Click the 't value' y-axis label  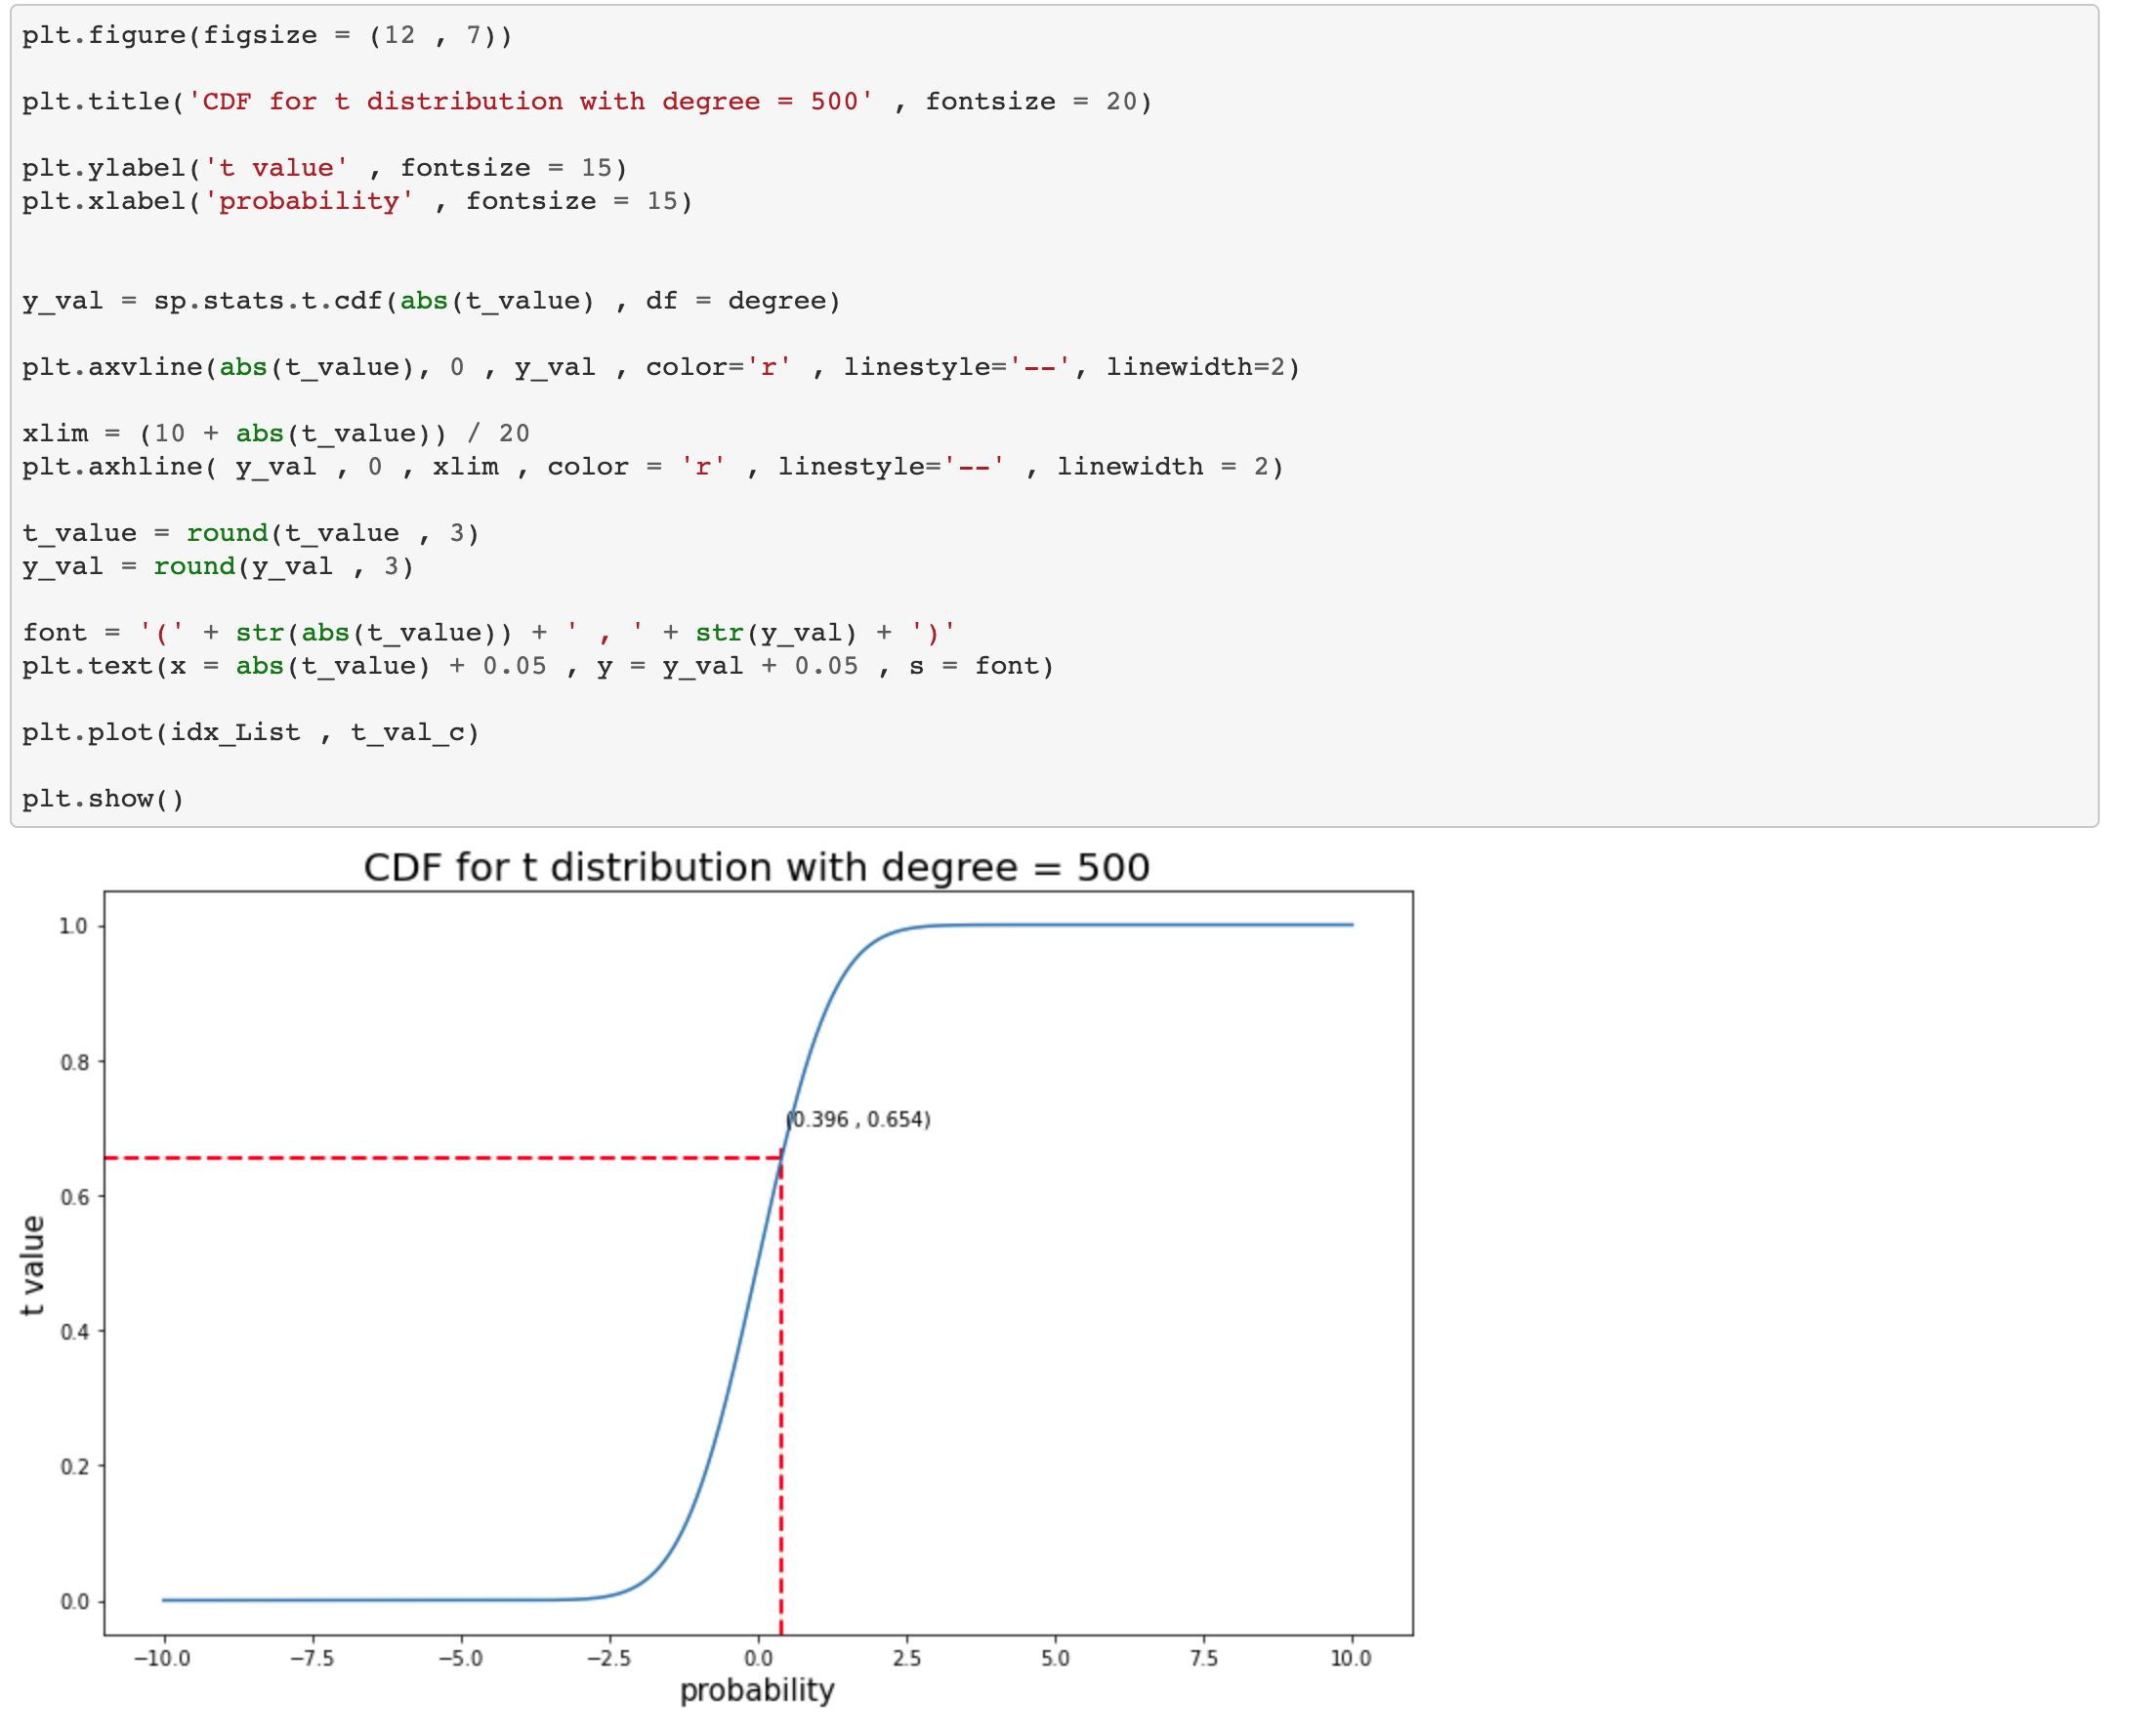click(33, 1266)
